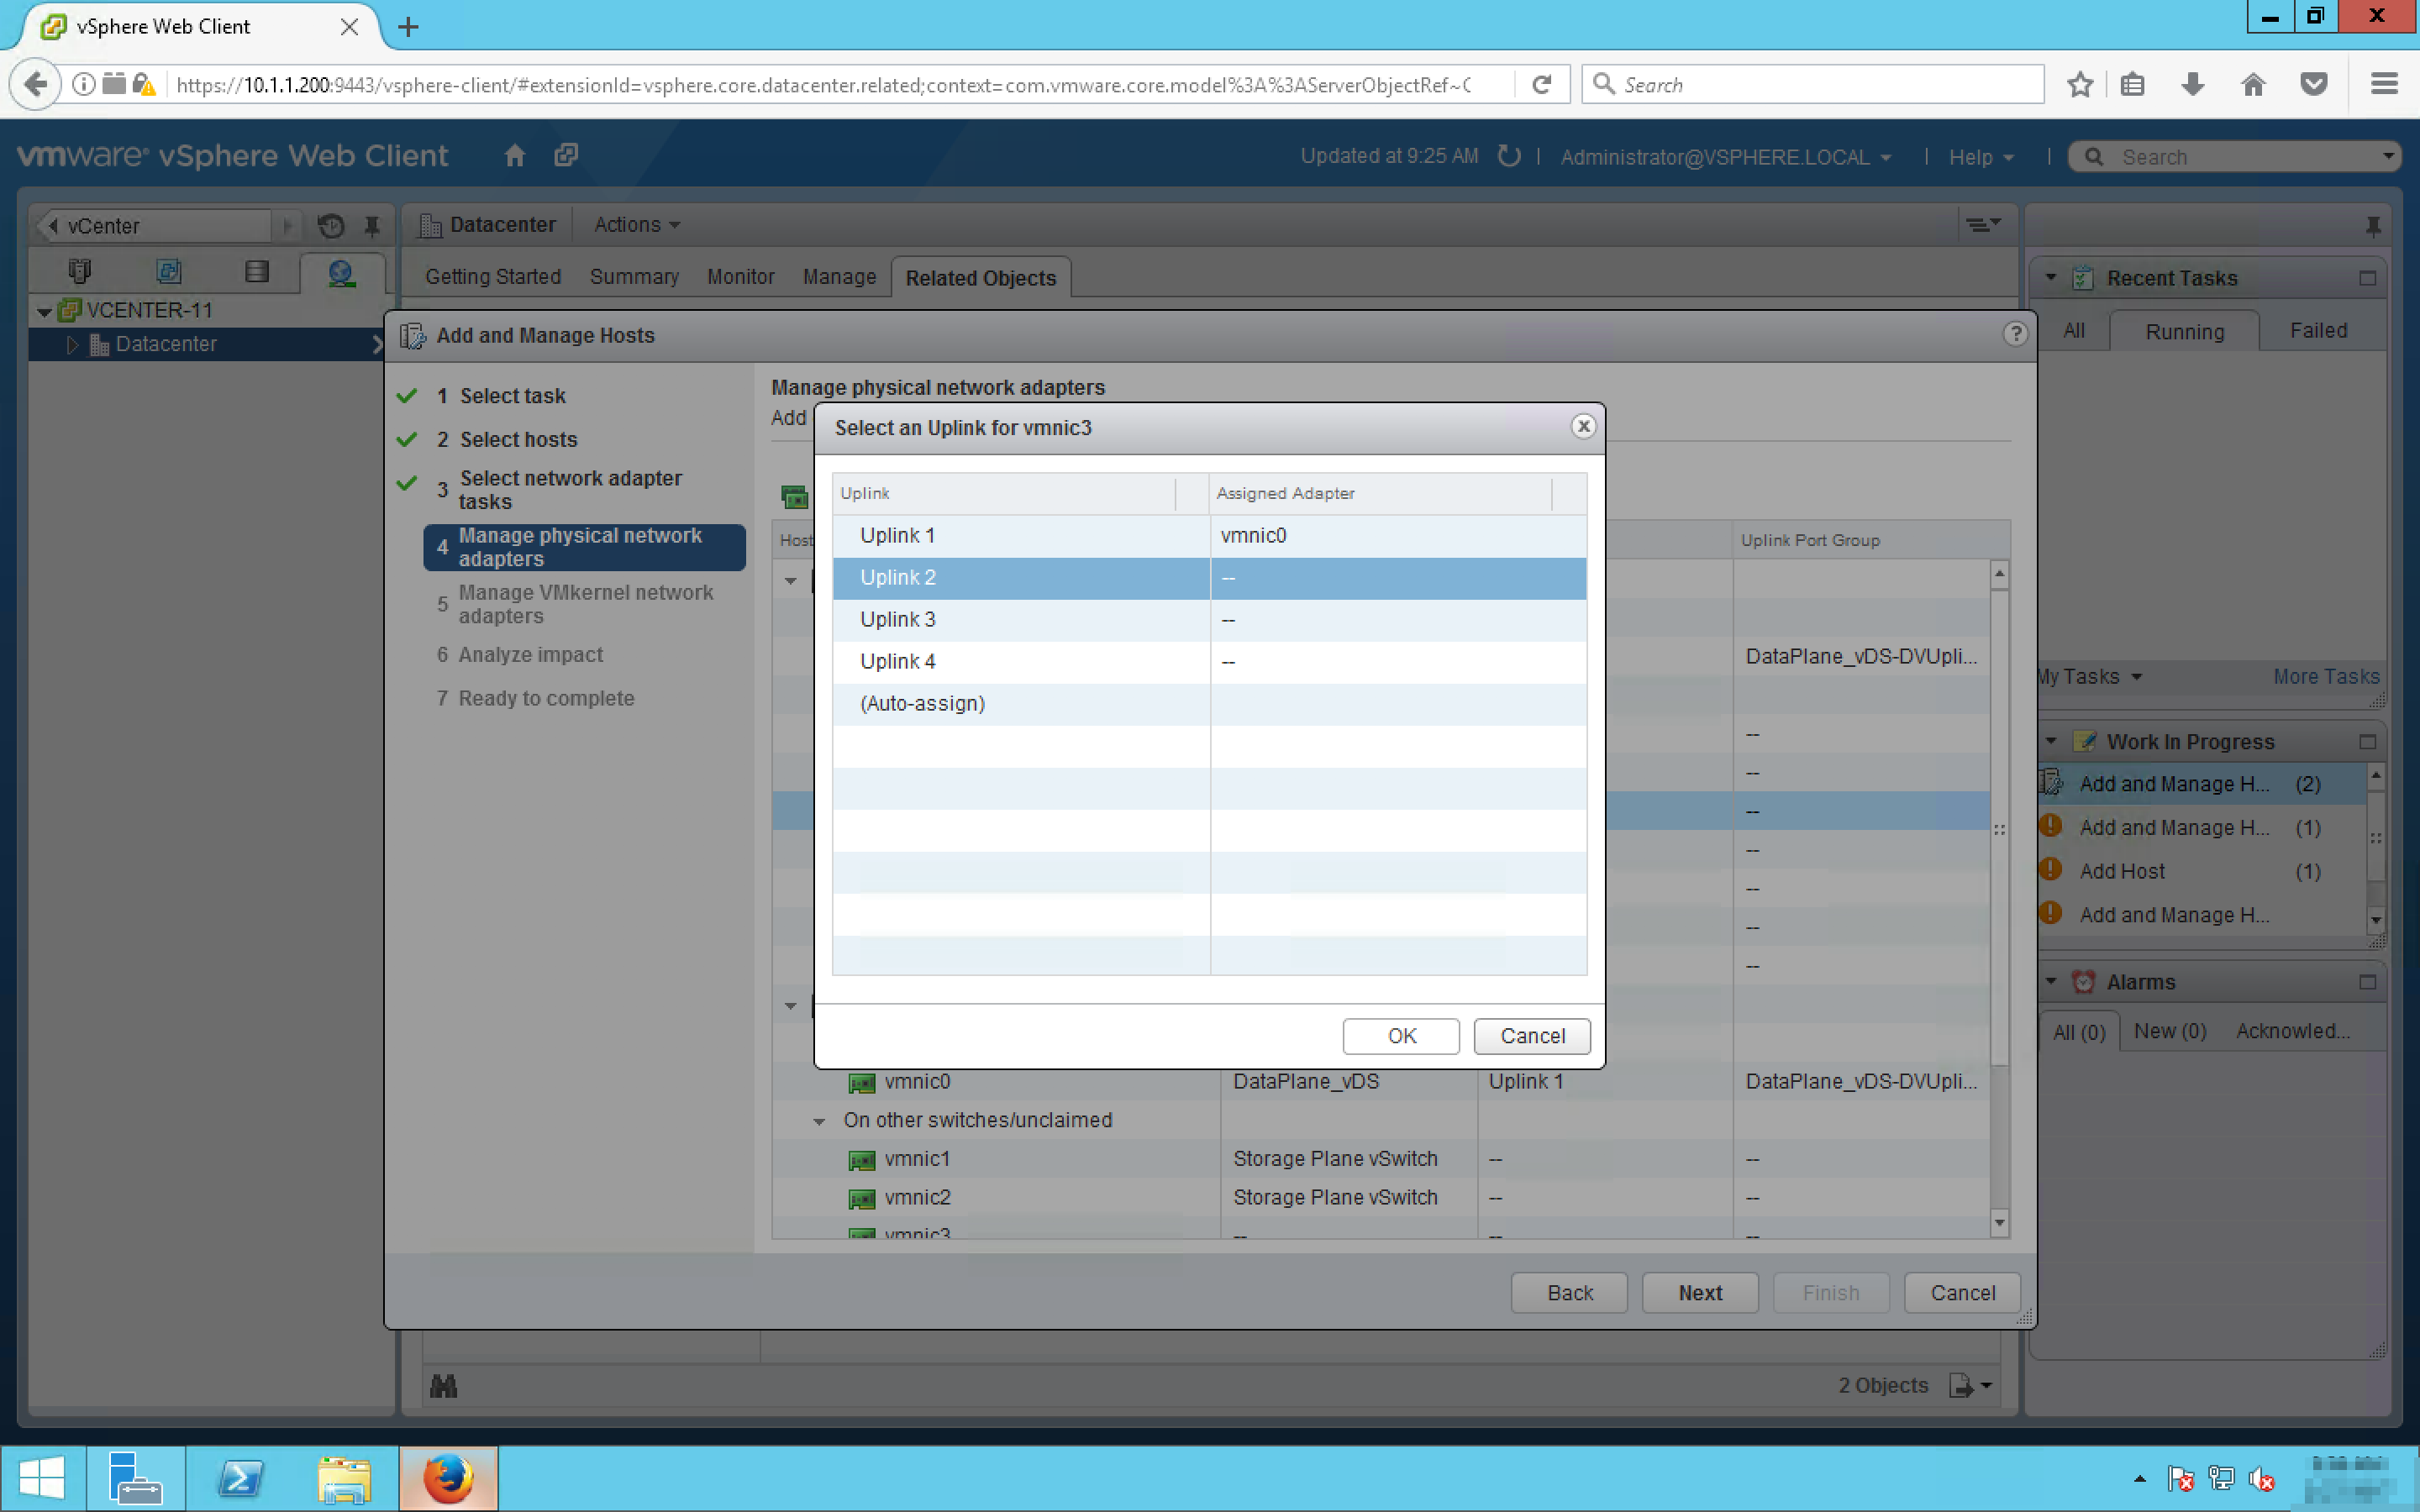The width and height of the screenshot is (2420, 1512).
Task: Switch to the Failed tasks tab
Action: click(2317, 331)
